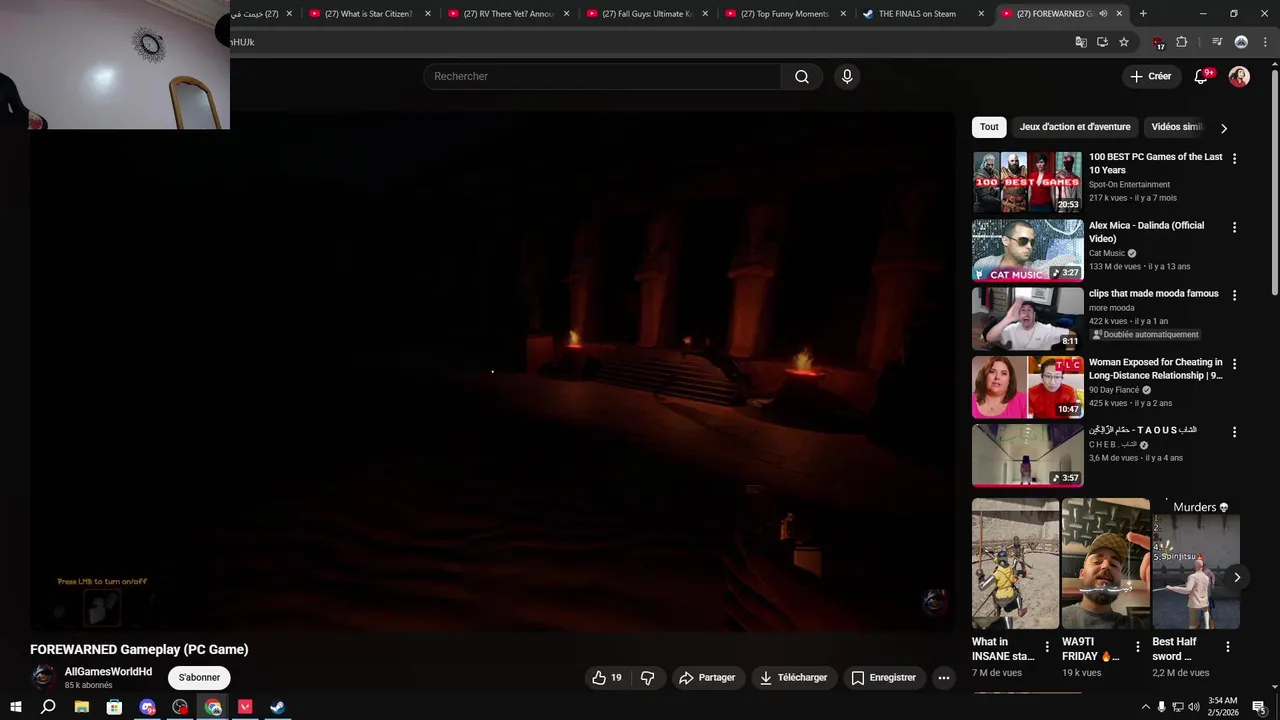Select Jeux d'action et d'aventure chip
Image resolution: width=1280 pixels, height=720 pixels.
1075,127
